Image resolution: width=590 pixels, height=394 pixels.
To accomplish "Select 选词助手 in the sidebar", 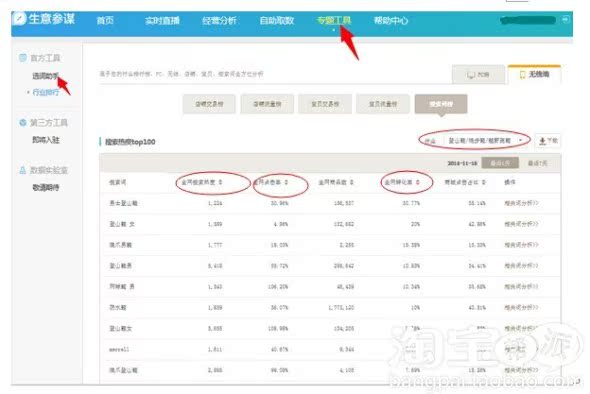I will [x=46, y=76].
